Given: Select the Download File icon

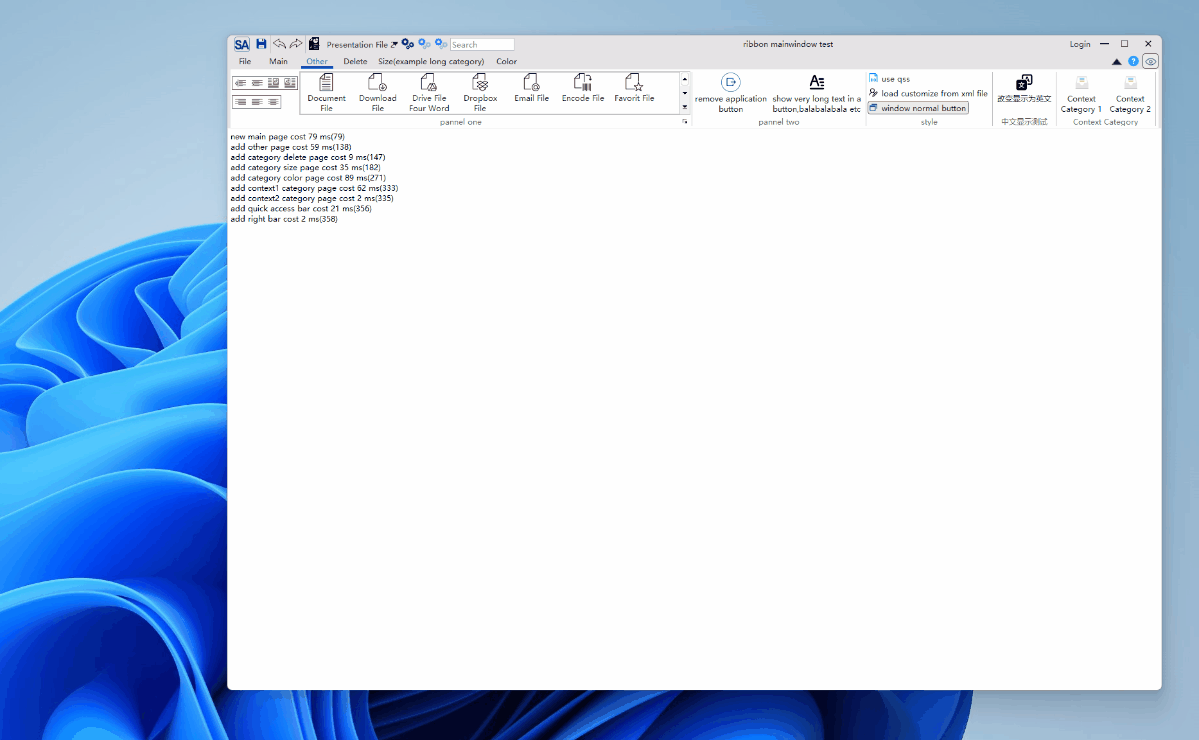Looking at the screenshot, I should point(377,90).
